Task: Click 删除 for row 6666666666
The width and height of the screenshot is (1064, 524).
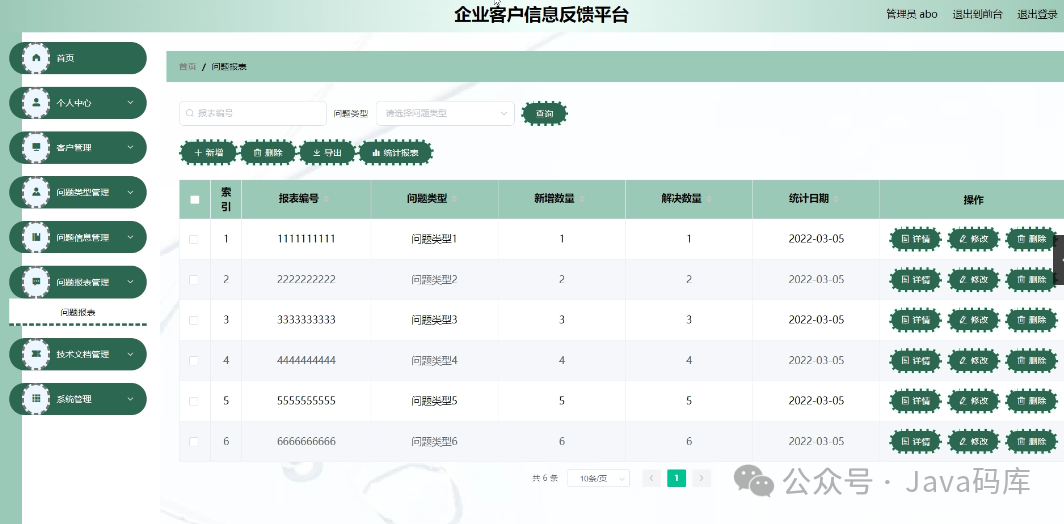Action: click(x=1031, y=441)
